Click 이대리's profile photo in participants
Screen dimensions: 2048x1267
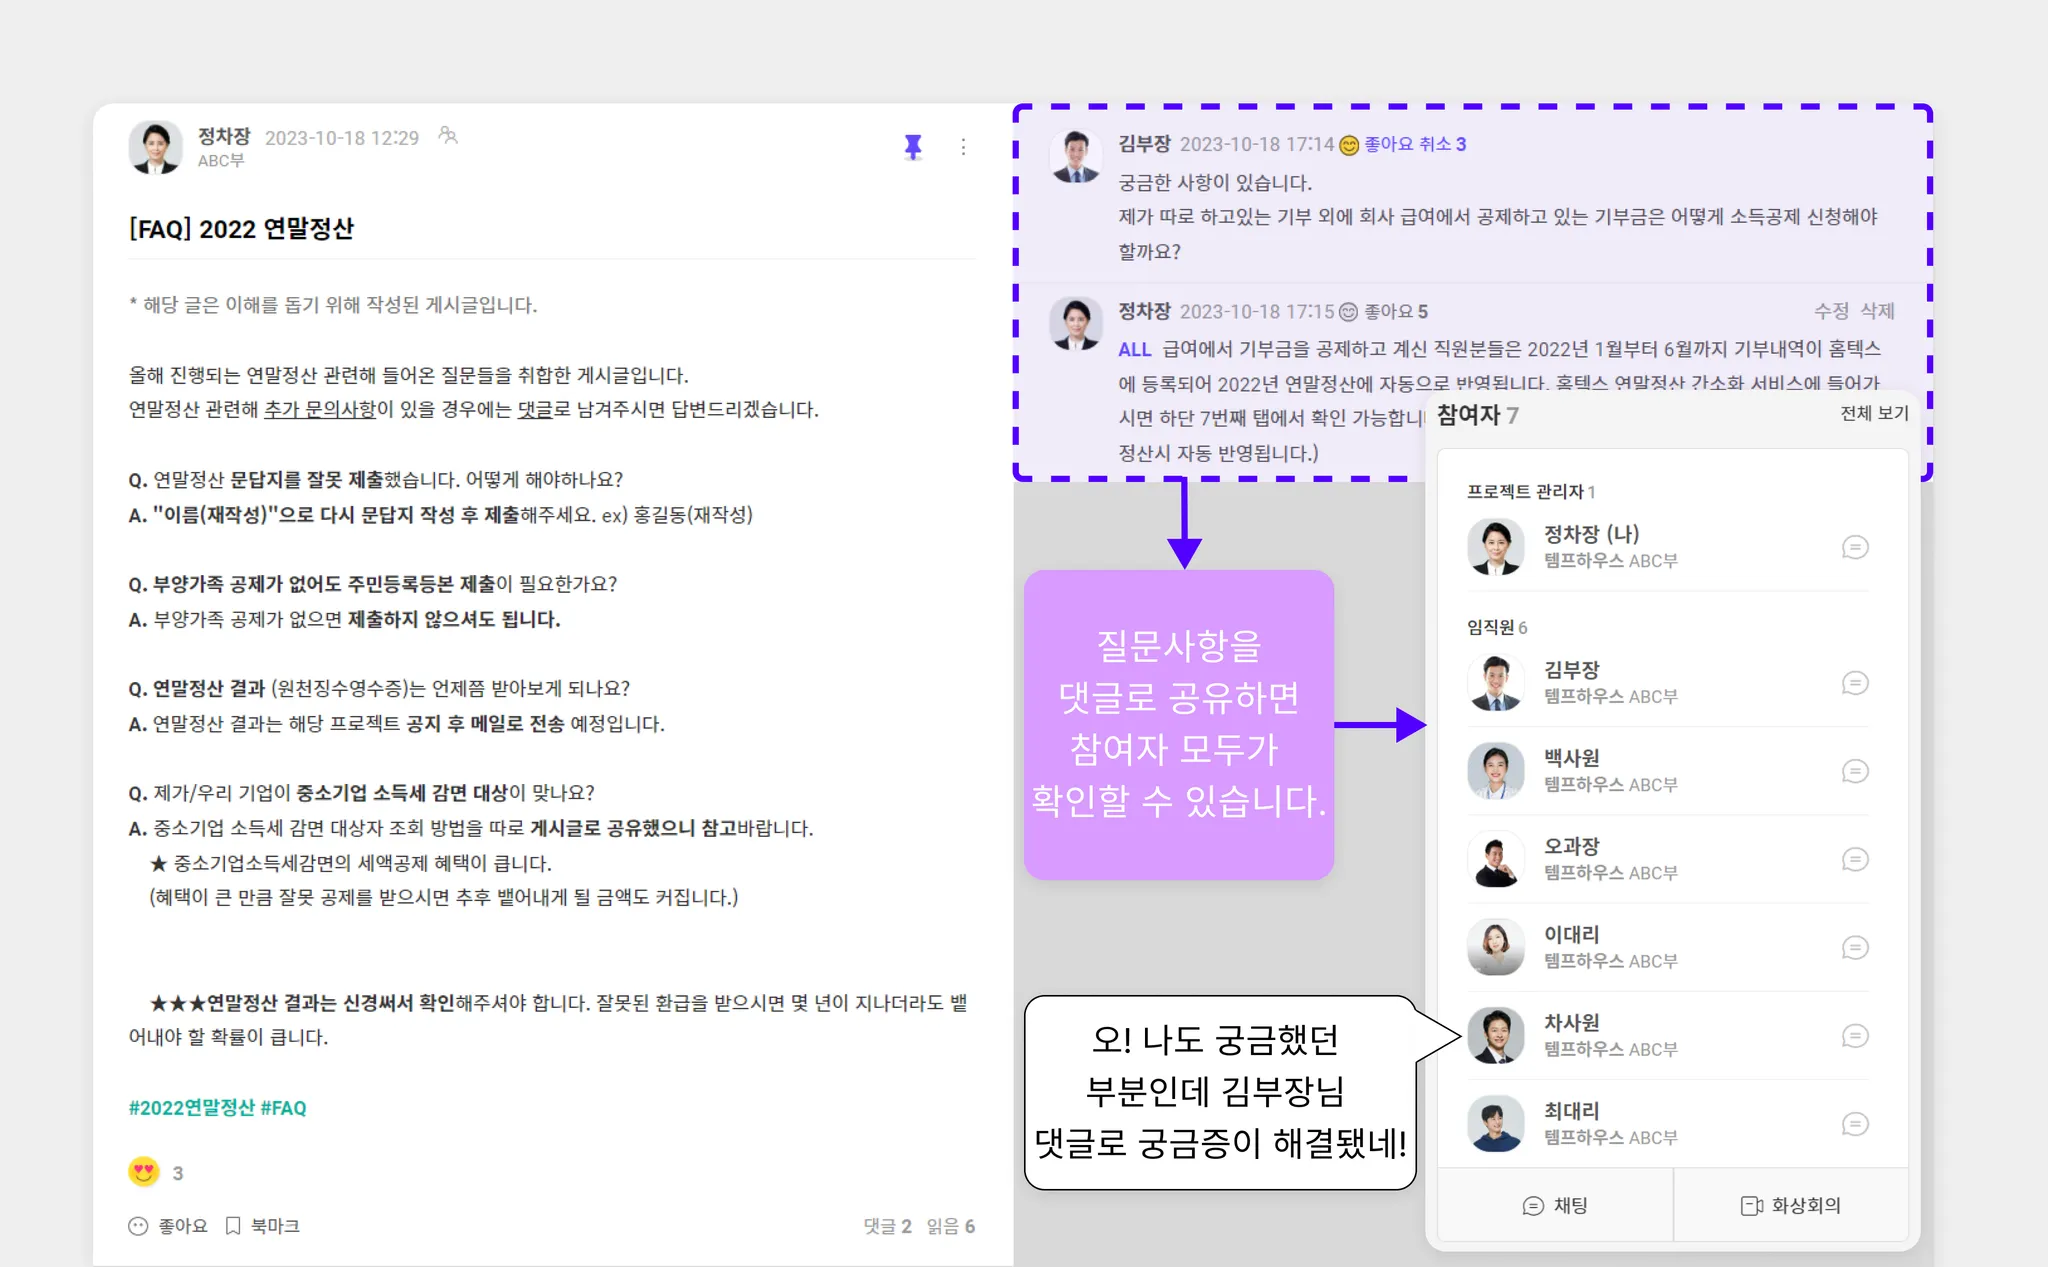1495,947
